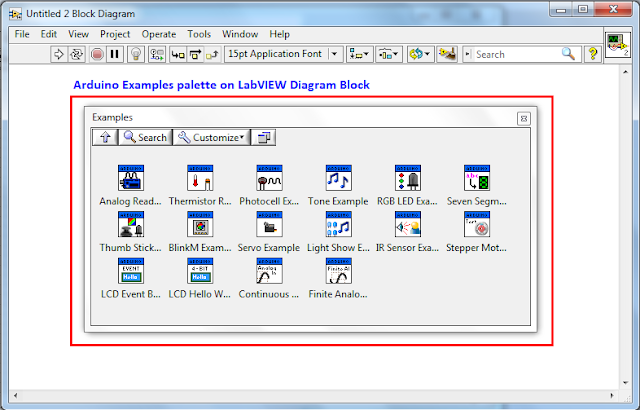Click the Clean Up Diagram button
Viewport: 640px width, 410px height.
coord(447,54)
